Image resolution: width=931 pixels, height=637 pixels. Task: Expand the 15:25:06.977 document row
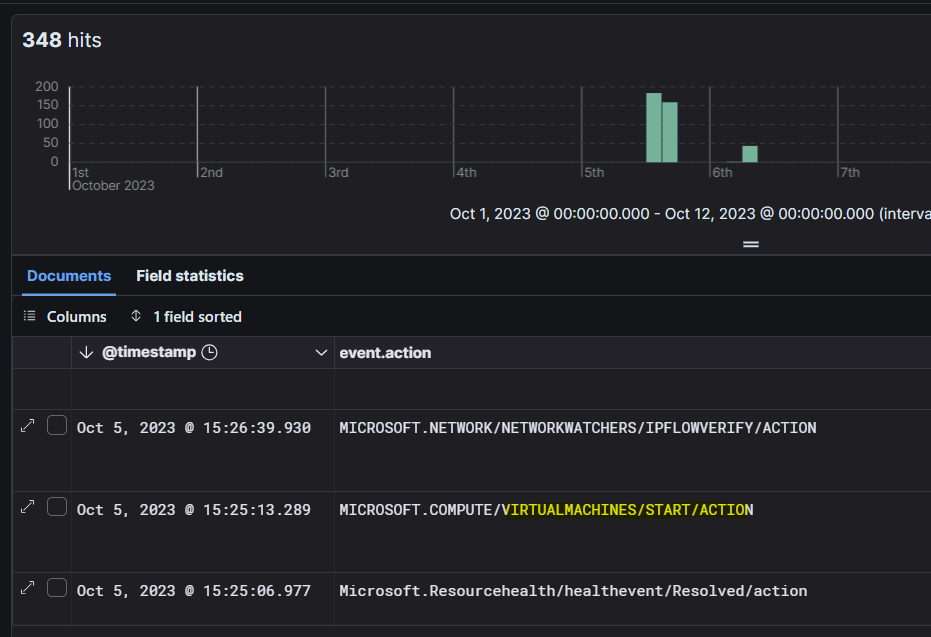pos(28,589)
